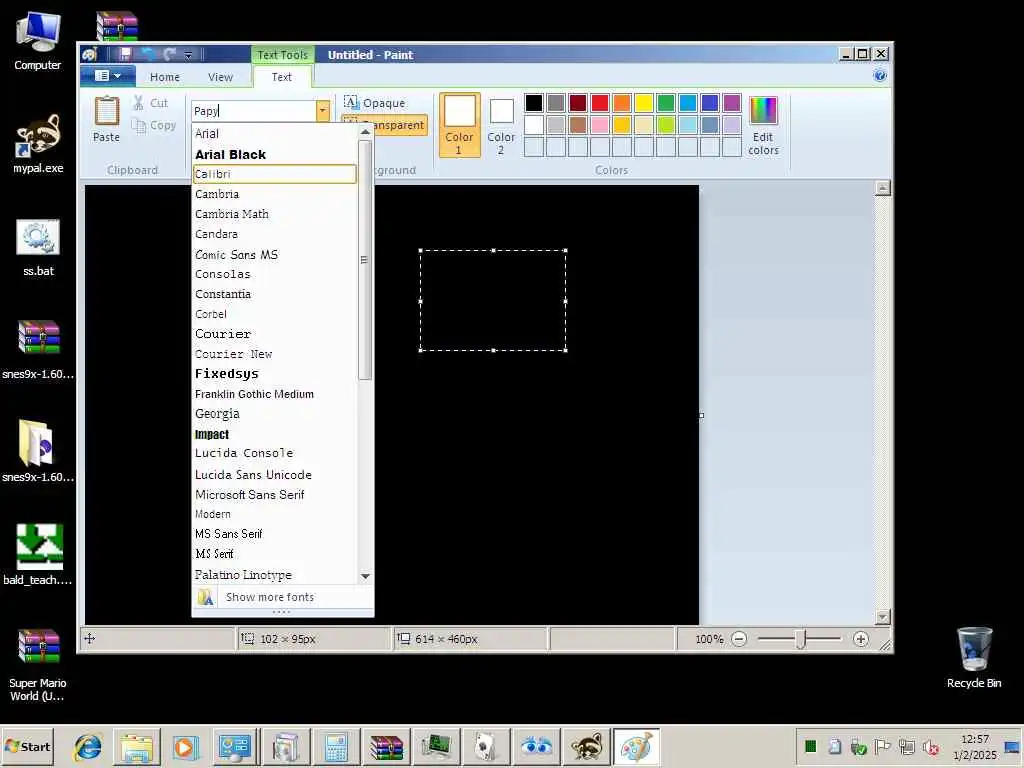
Task: Pick the green swatch in the top palette row
Action: (666, 103)
